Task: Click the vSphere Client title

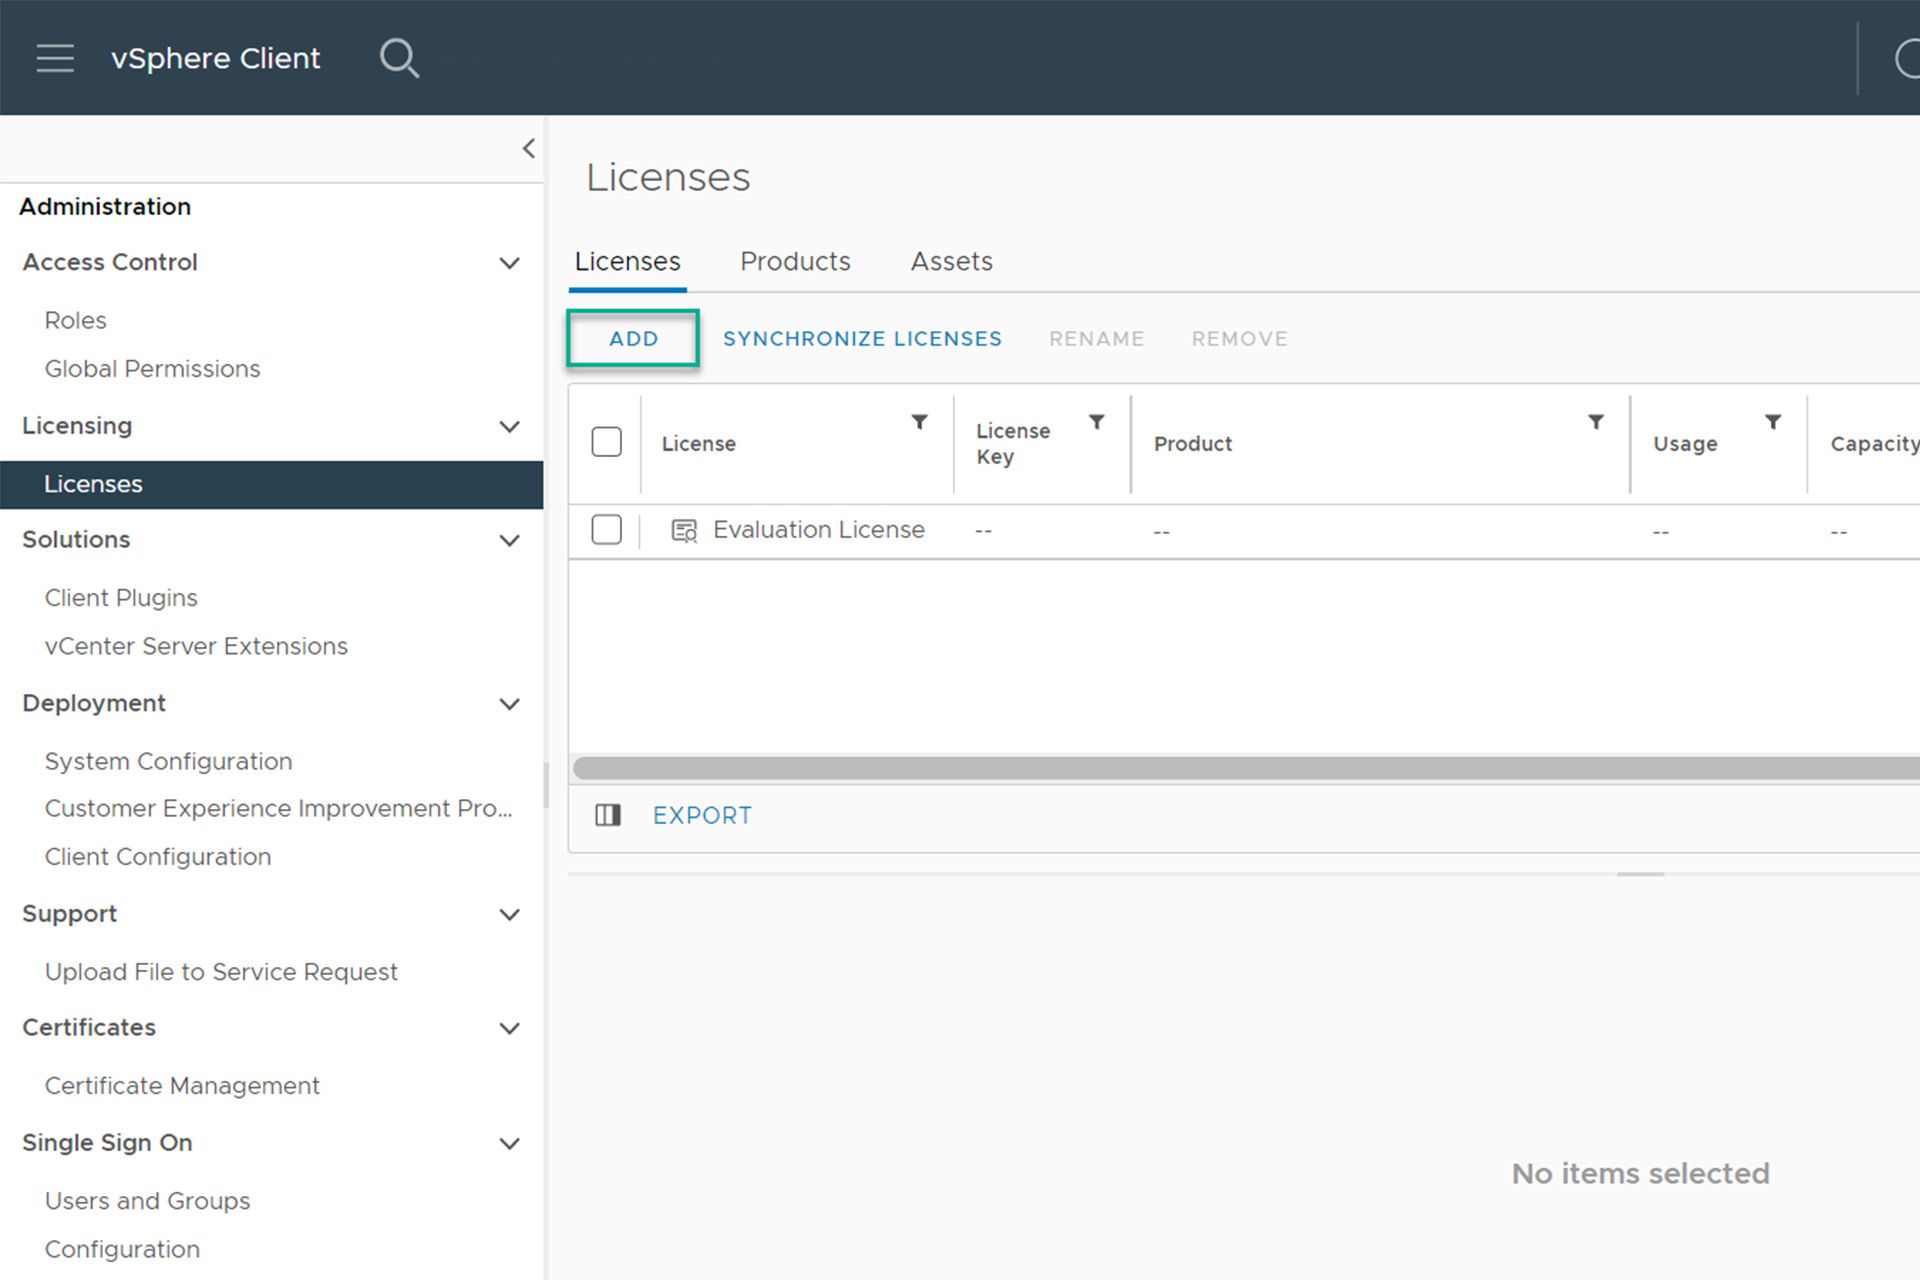Action: tap(215, 58)
